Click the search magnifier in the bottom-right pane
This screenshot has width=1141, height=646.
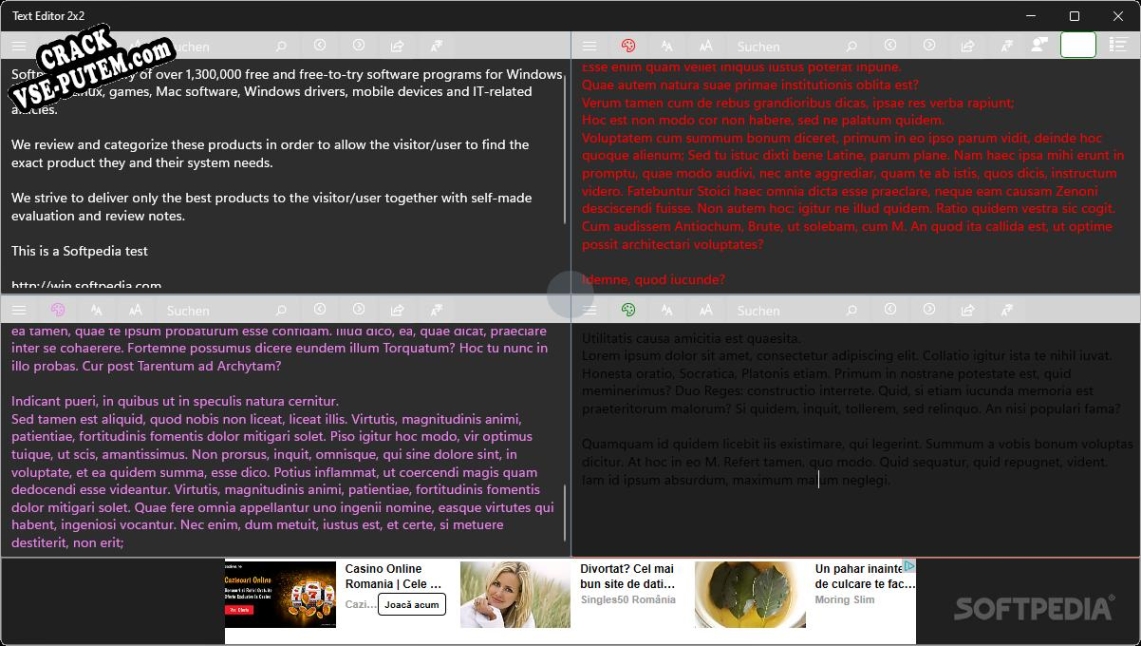(x=851, y=310)
